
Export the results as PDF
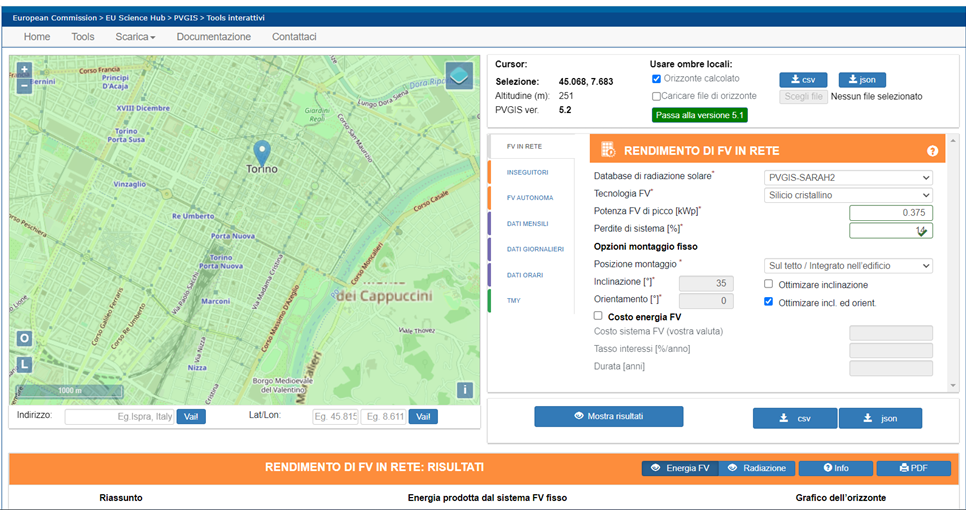click(x=914, y=468)
